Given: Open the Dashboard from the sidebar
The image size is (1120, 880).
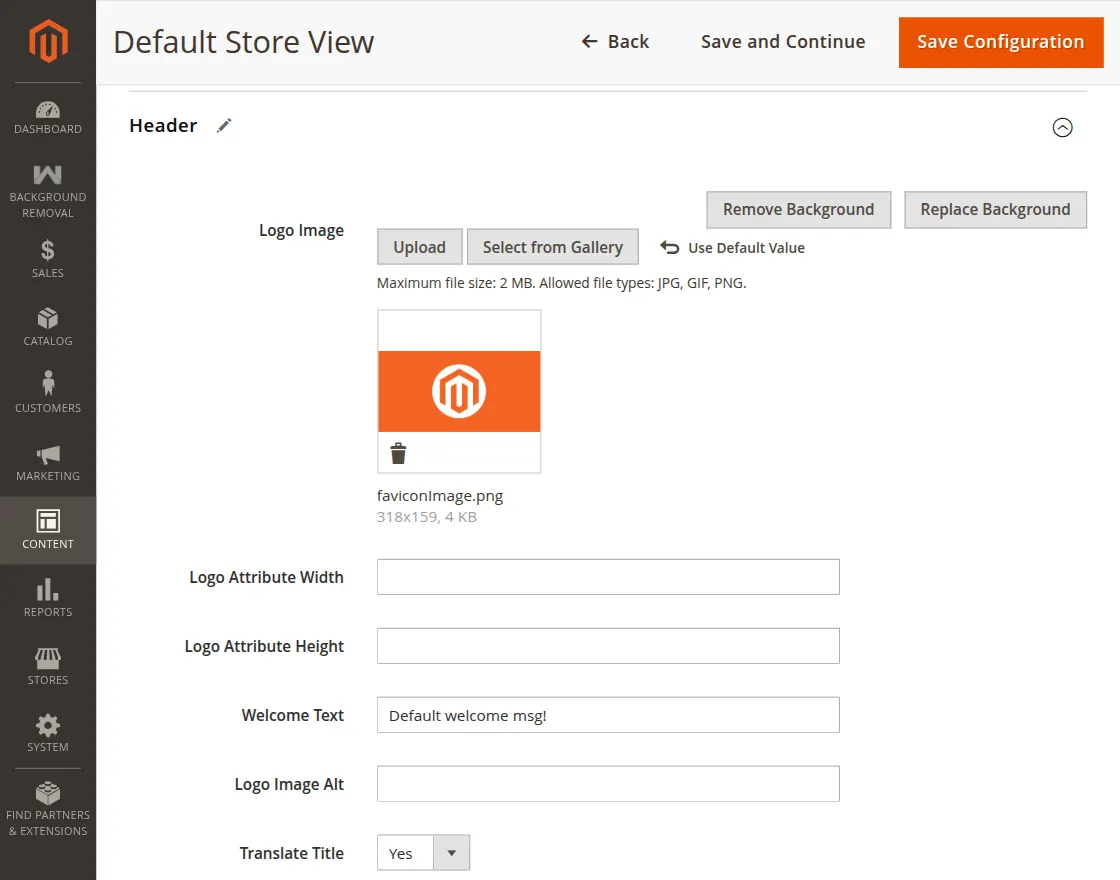Looking at the screenshot, I should tap(47, 113).
